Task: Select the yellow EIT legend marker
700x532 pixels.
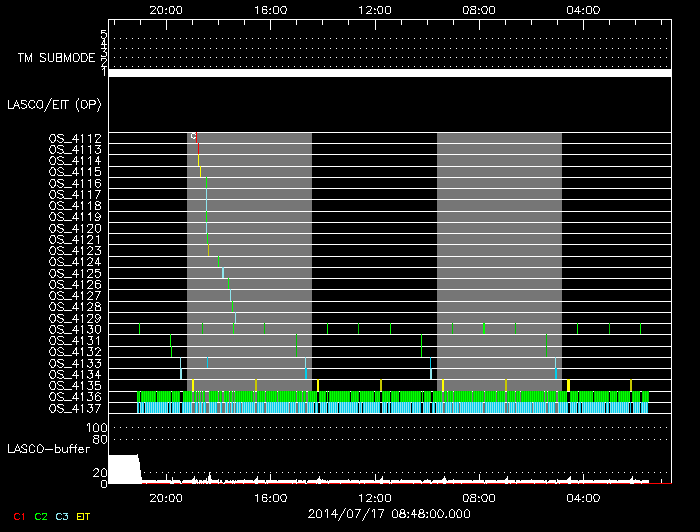Action: coord(84,517)
